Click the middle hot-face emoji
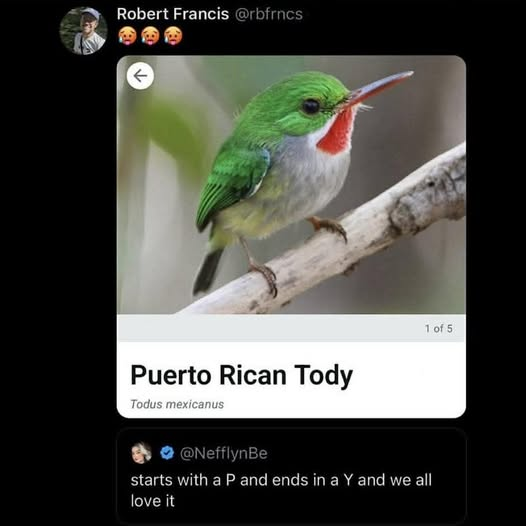The width and height of the screenshot is (526, 526). coord(150,36)
